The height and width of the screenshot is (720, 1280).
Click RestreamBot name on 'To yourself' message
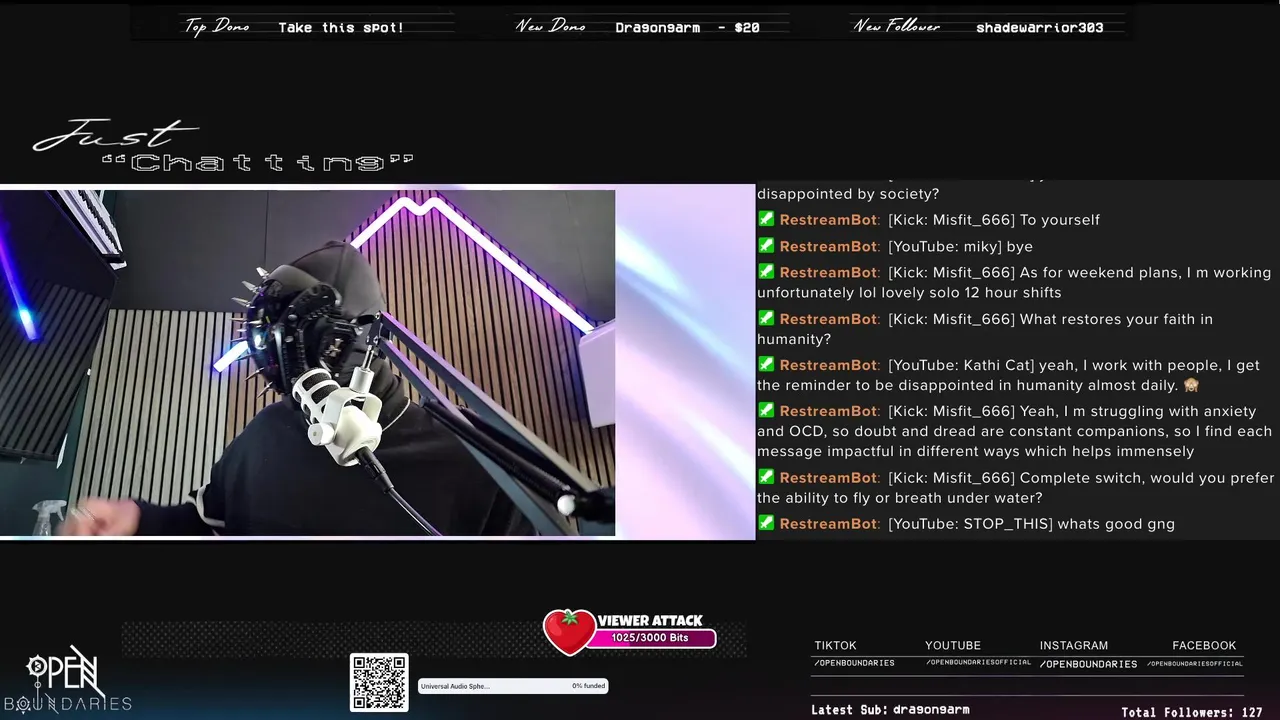click(829, 220)
